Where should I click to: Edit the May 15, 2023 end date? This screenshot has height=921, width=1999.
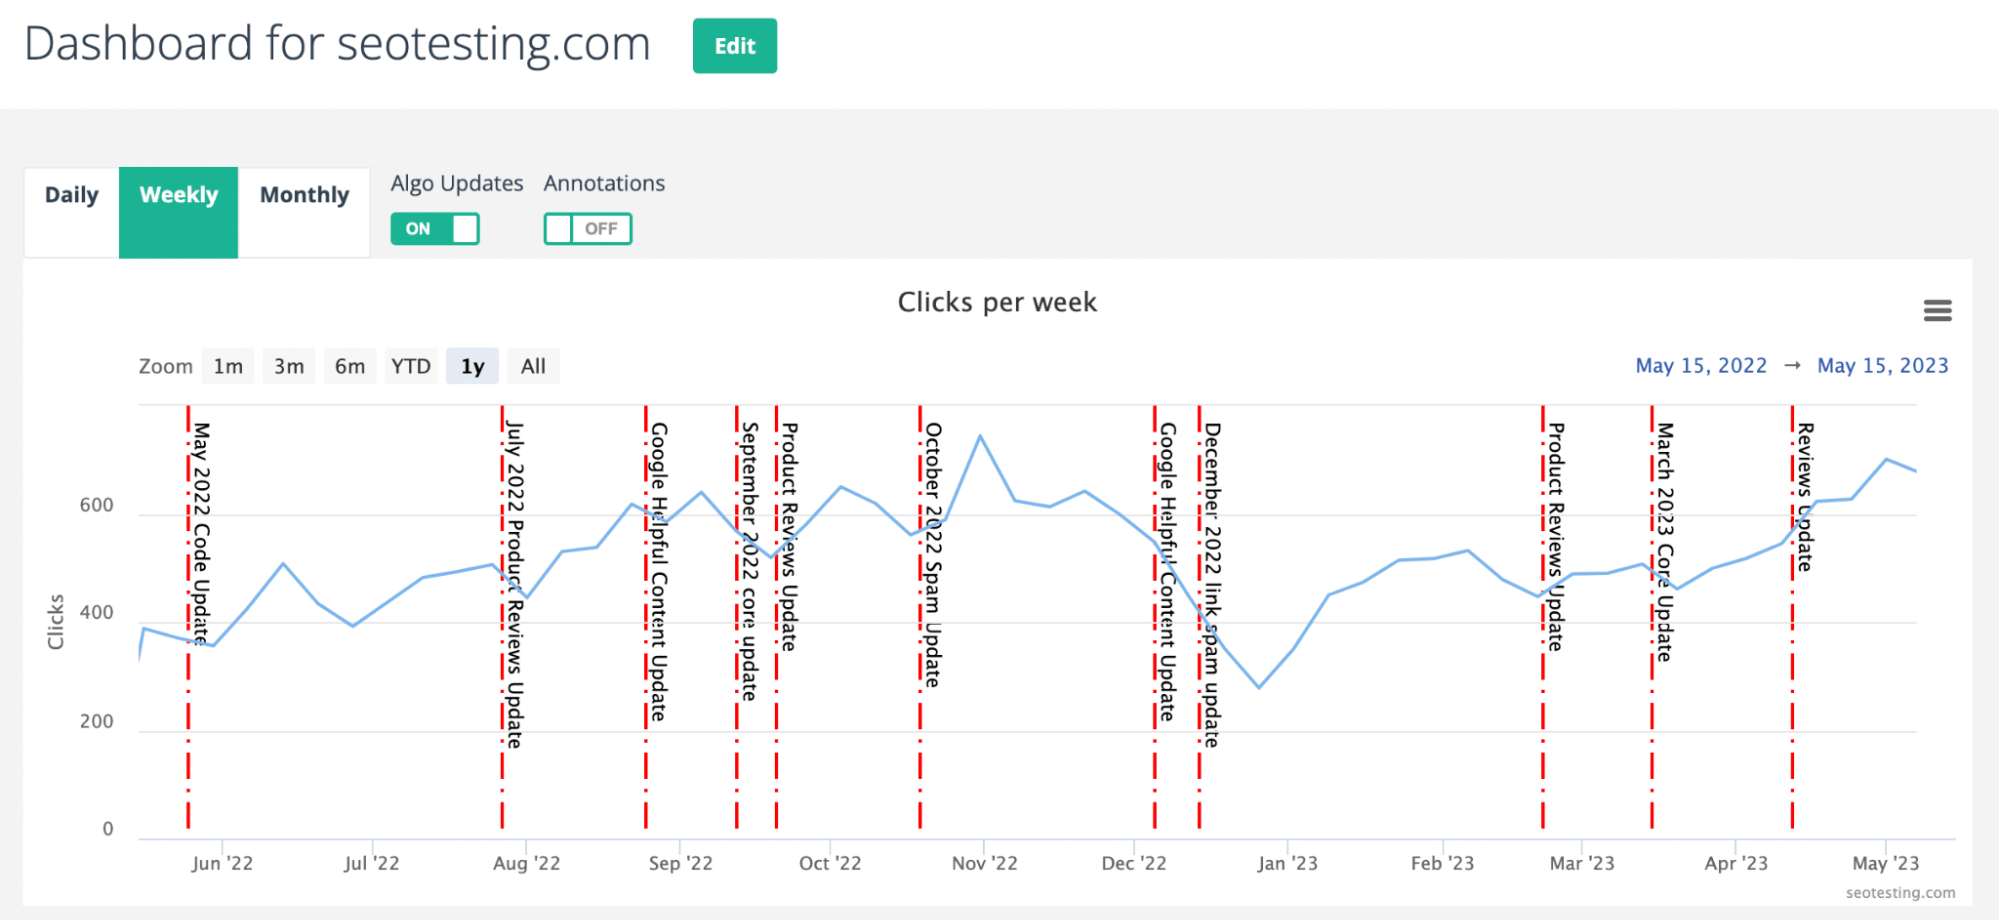pyautogui.click(x=1882, y=366)
